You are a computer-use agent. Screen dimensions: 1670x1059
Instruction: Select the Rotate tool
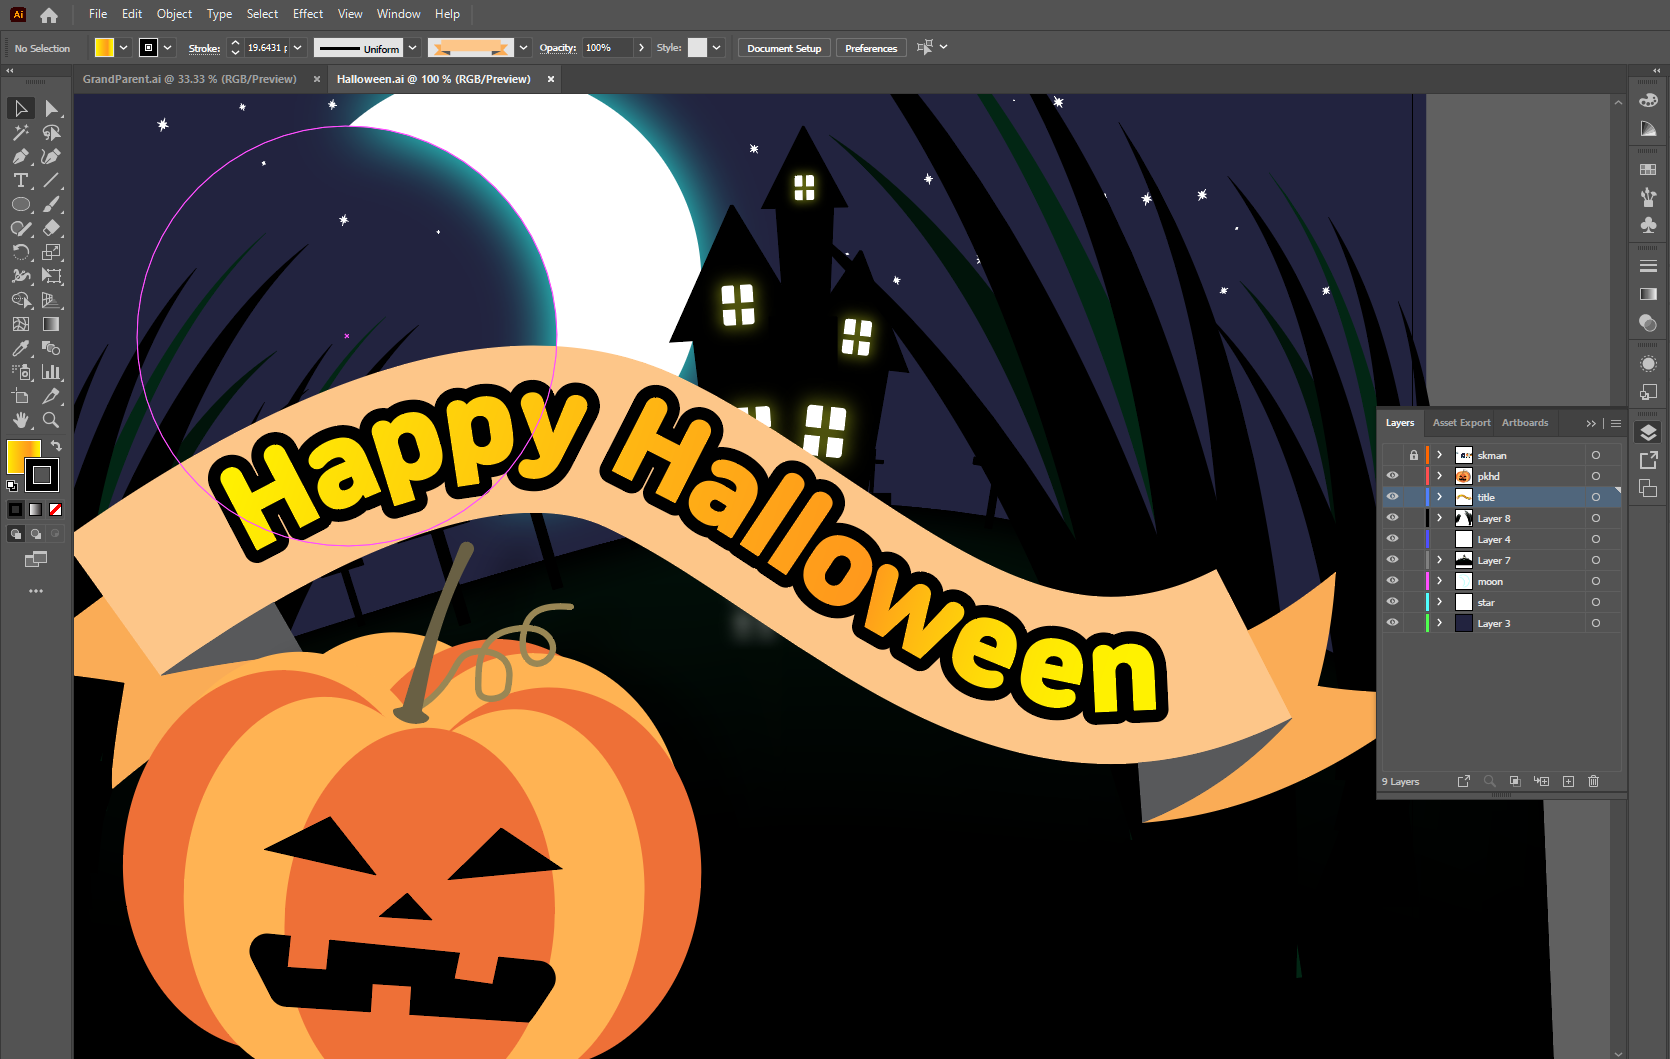(x=21, y=252)
